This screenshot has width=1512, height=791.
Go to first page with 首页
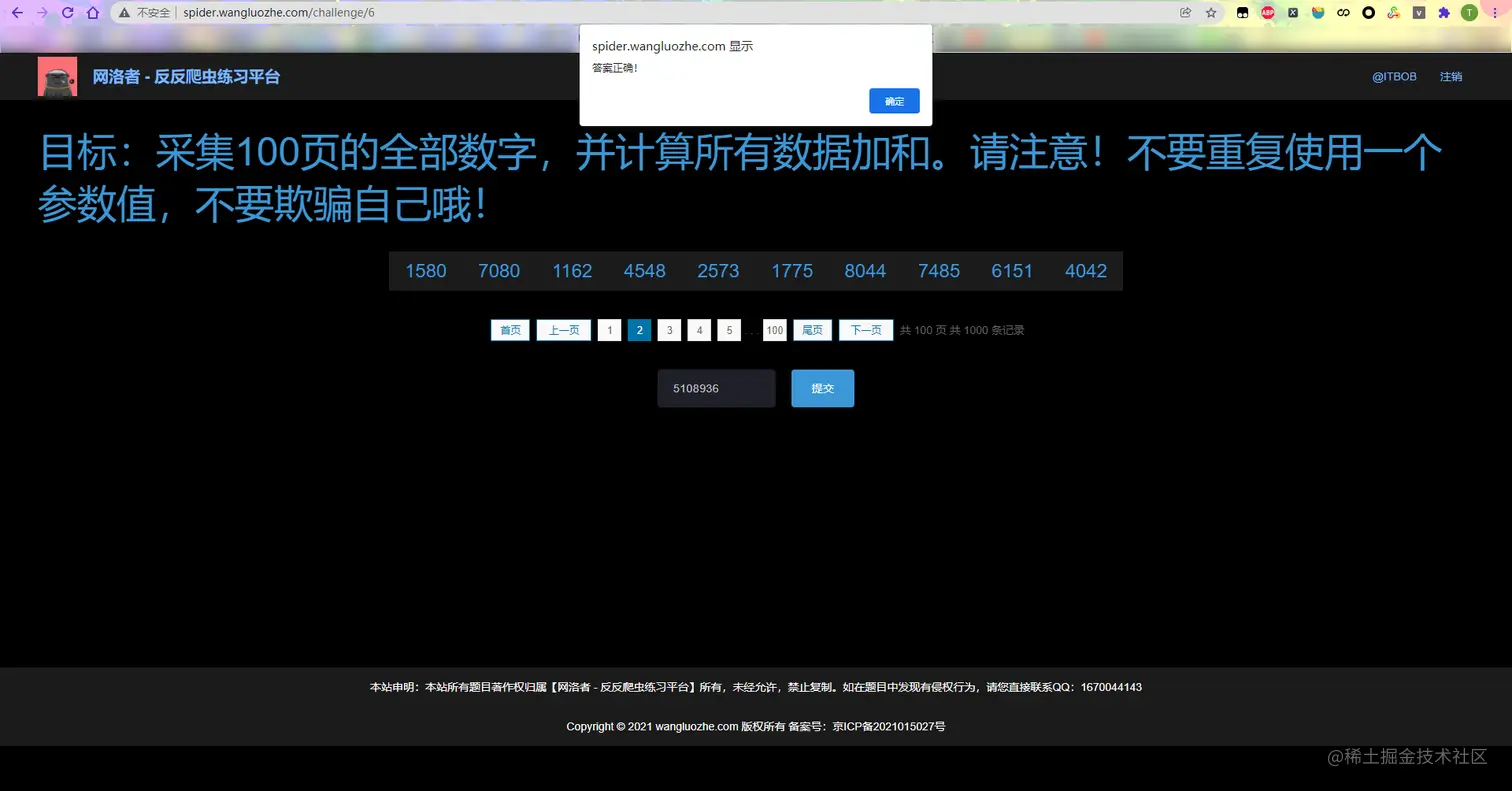(510, 330)
